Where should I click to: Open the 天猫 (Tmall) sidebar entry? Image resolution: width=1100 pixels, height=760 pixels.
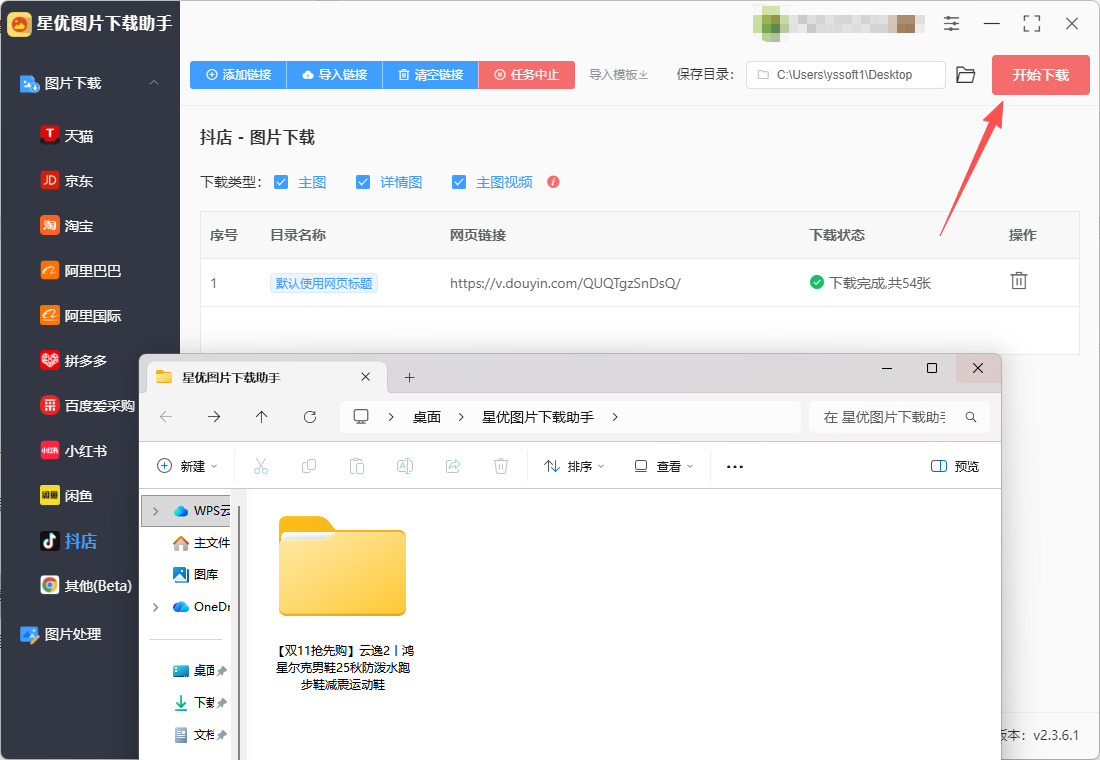(x=67, y=135)
